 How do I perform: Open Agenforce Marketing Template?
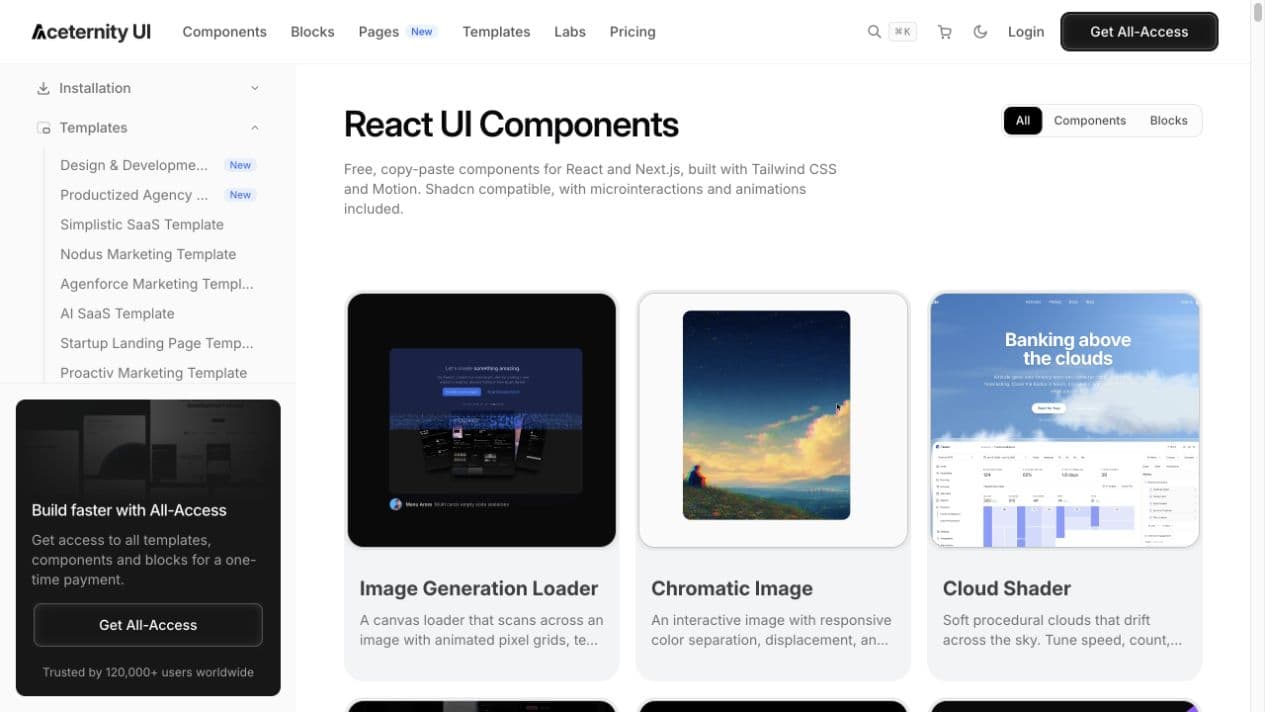tap(157, 284)
